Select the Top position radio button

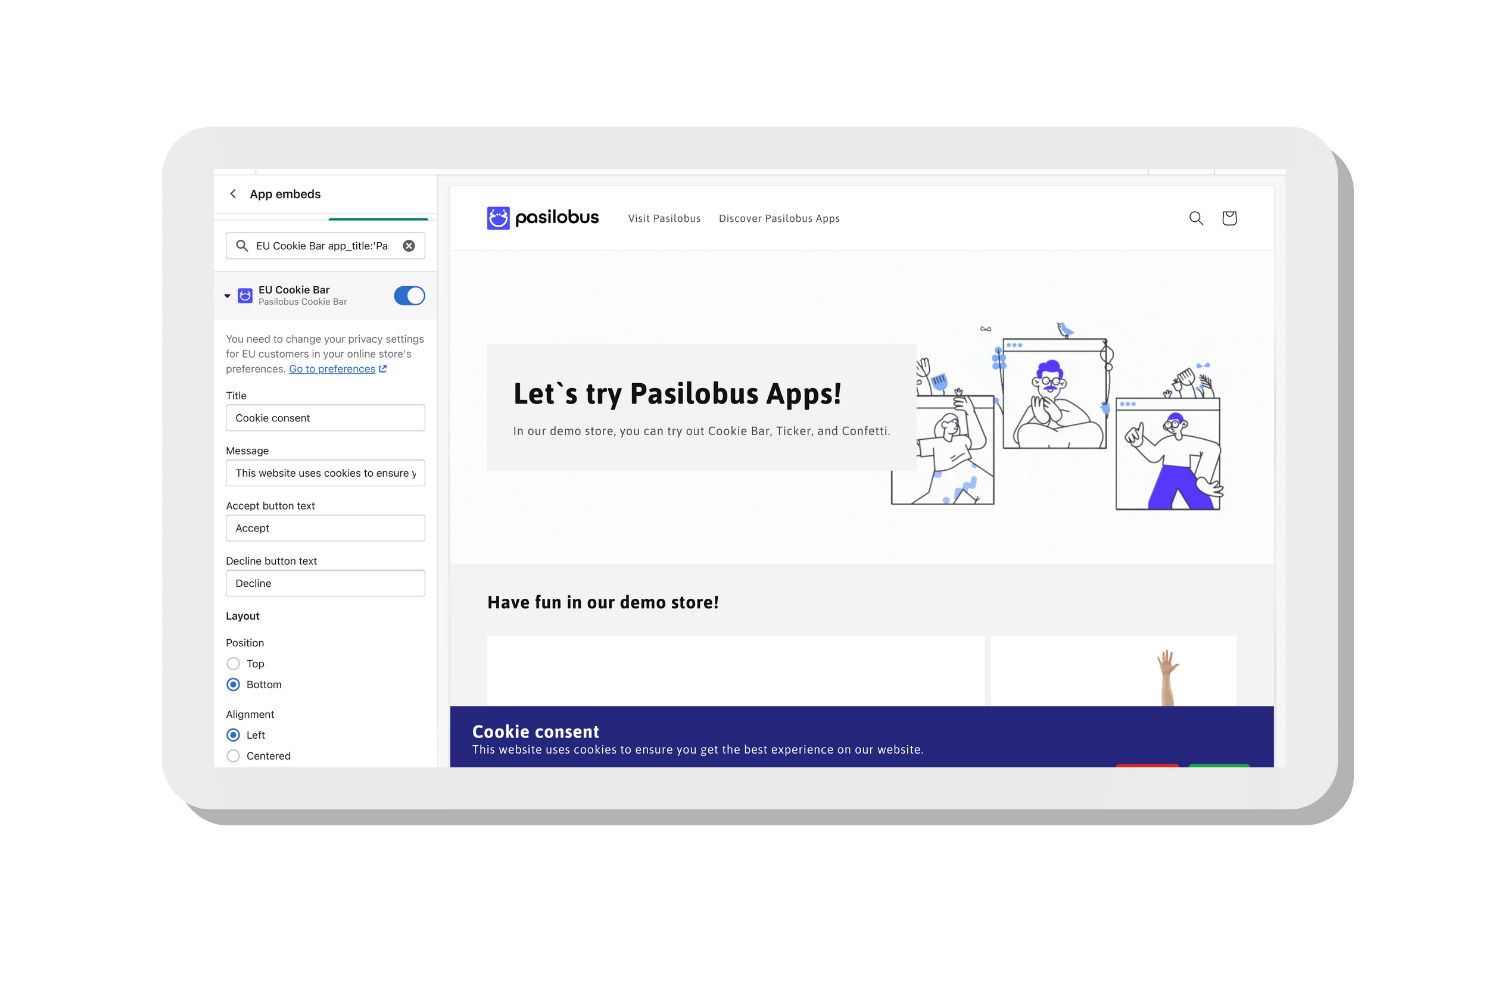[x=233, y=664]
